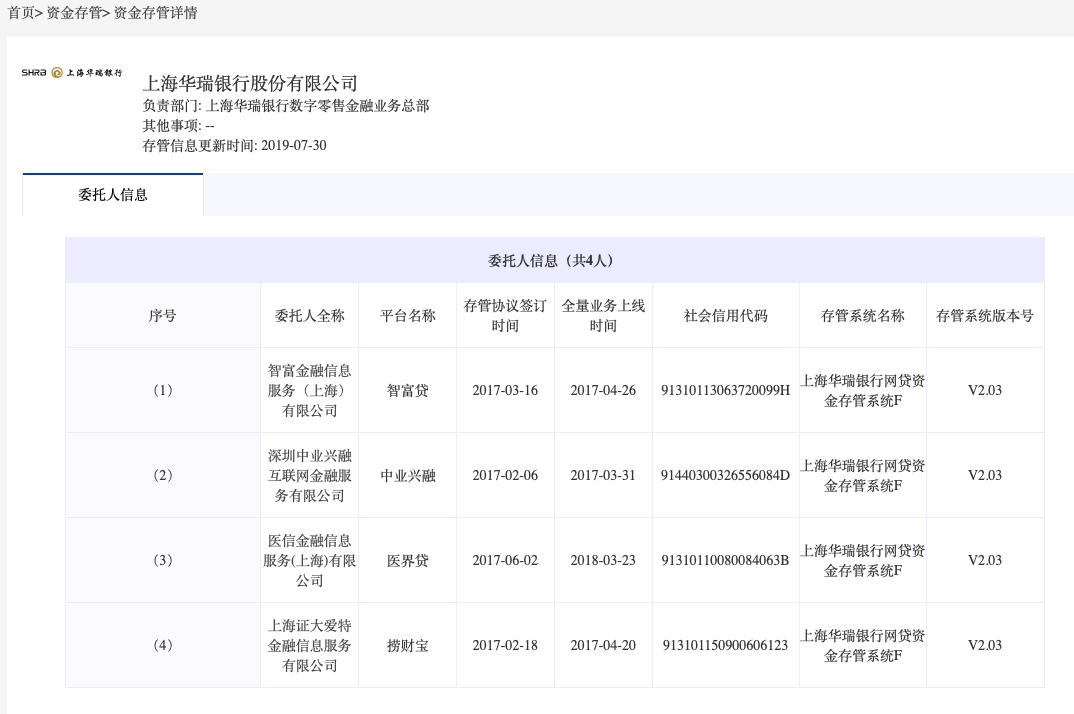Click 存管信息更新时间 2019-07-30 line
This screenshot has height=714, width=1074.
click(x=234, y=145)
